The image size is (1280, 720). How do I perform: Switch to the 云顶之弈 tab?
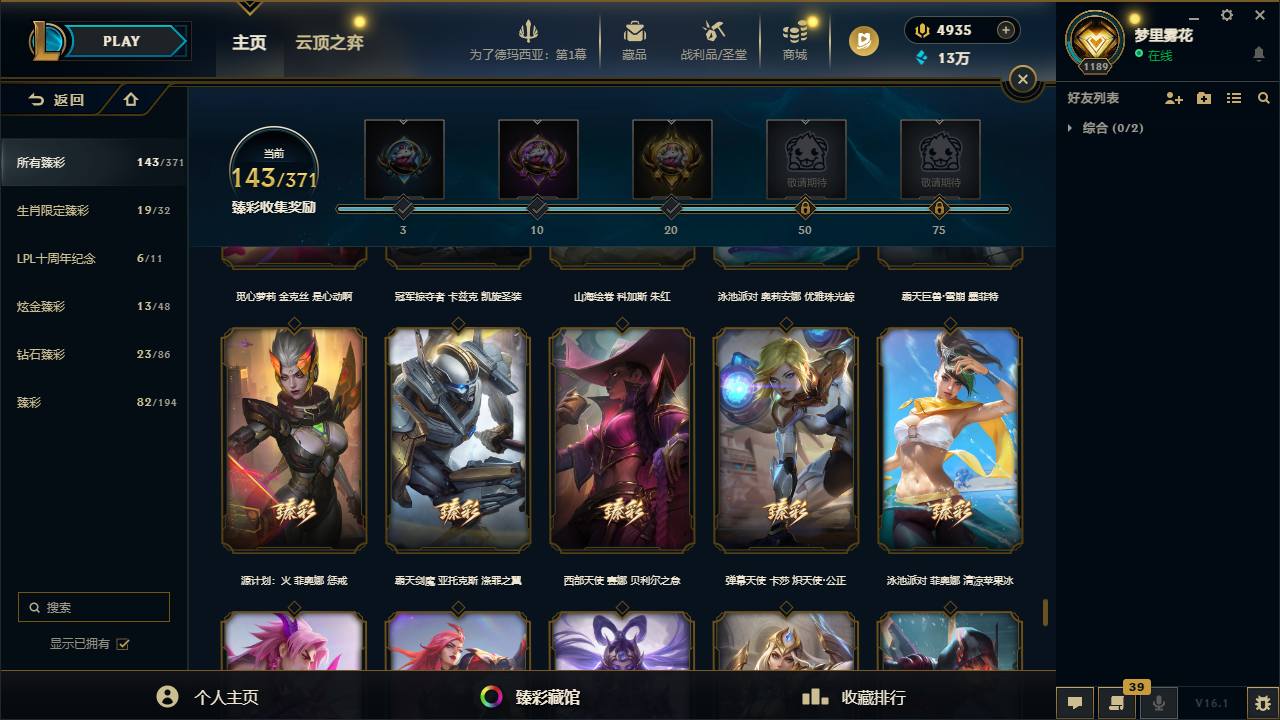pos(329,42)
